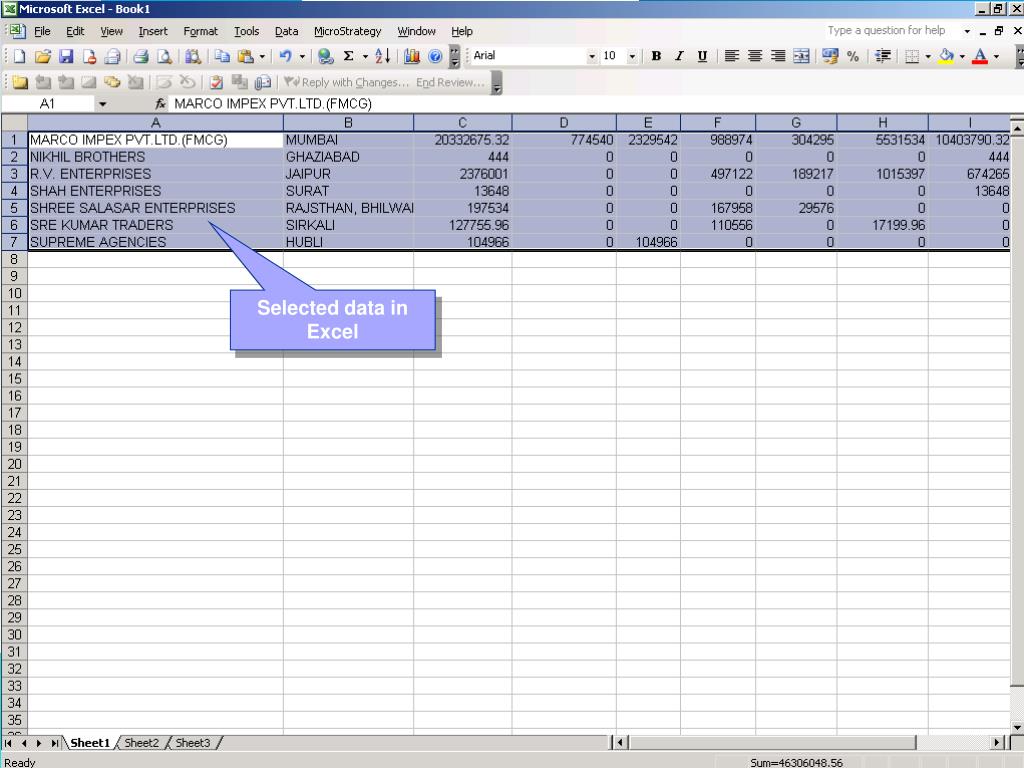This screenshot has width=1024, height=768.
Task: Expand the Fill Color palette dropdown arrow
Action: point(962,56)
